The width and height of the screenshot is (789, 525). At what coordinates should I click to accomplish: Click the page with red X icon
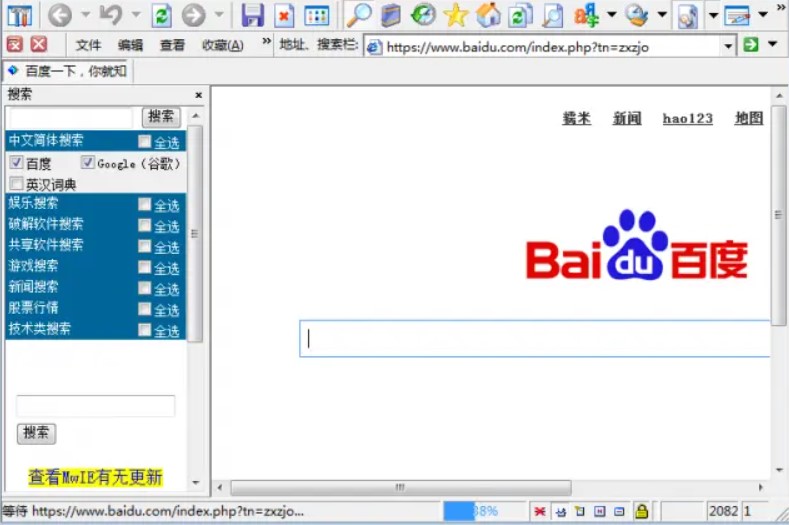pyautogui.click(x=284, y=15)
